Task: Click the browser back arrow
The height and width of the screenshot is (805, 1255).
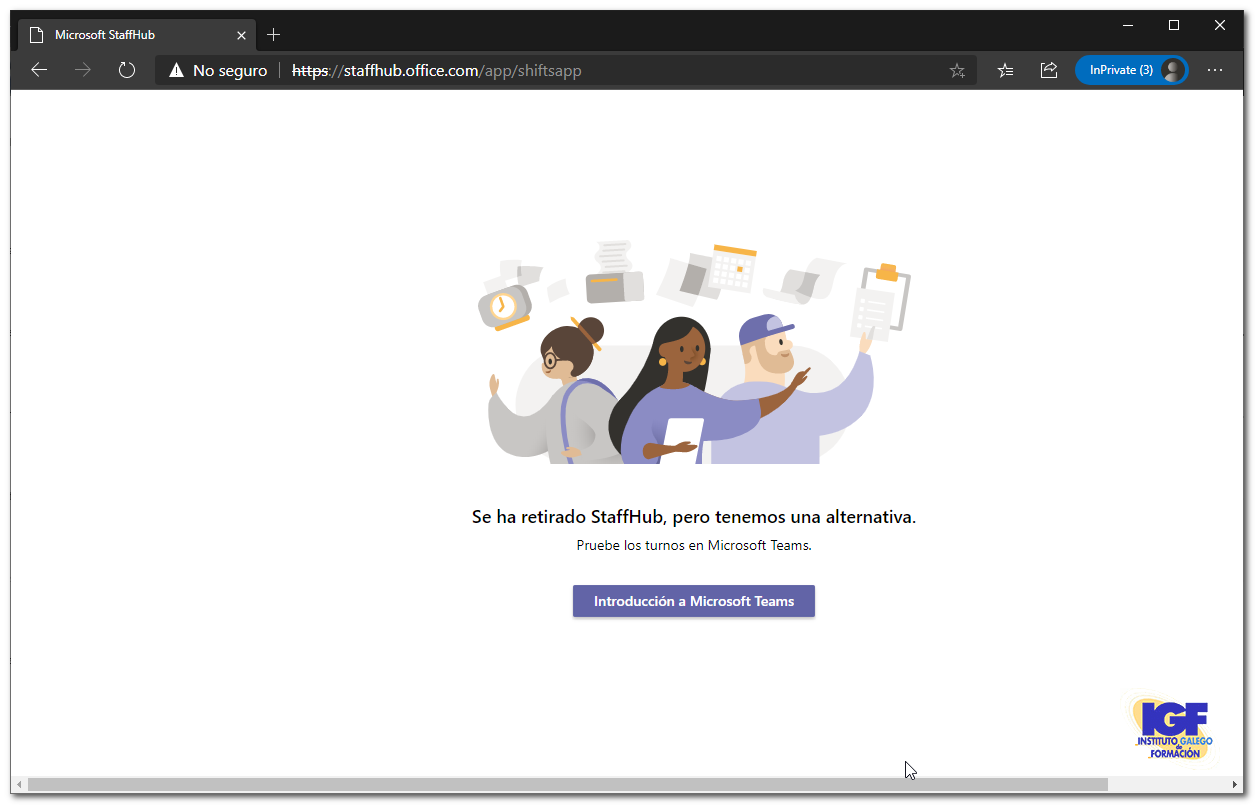Action: click(39, 70)
